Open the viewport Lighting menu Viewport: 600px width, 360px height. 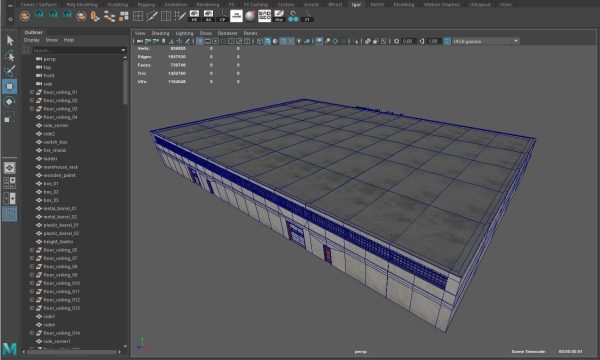[184, 33]
